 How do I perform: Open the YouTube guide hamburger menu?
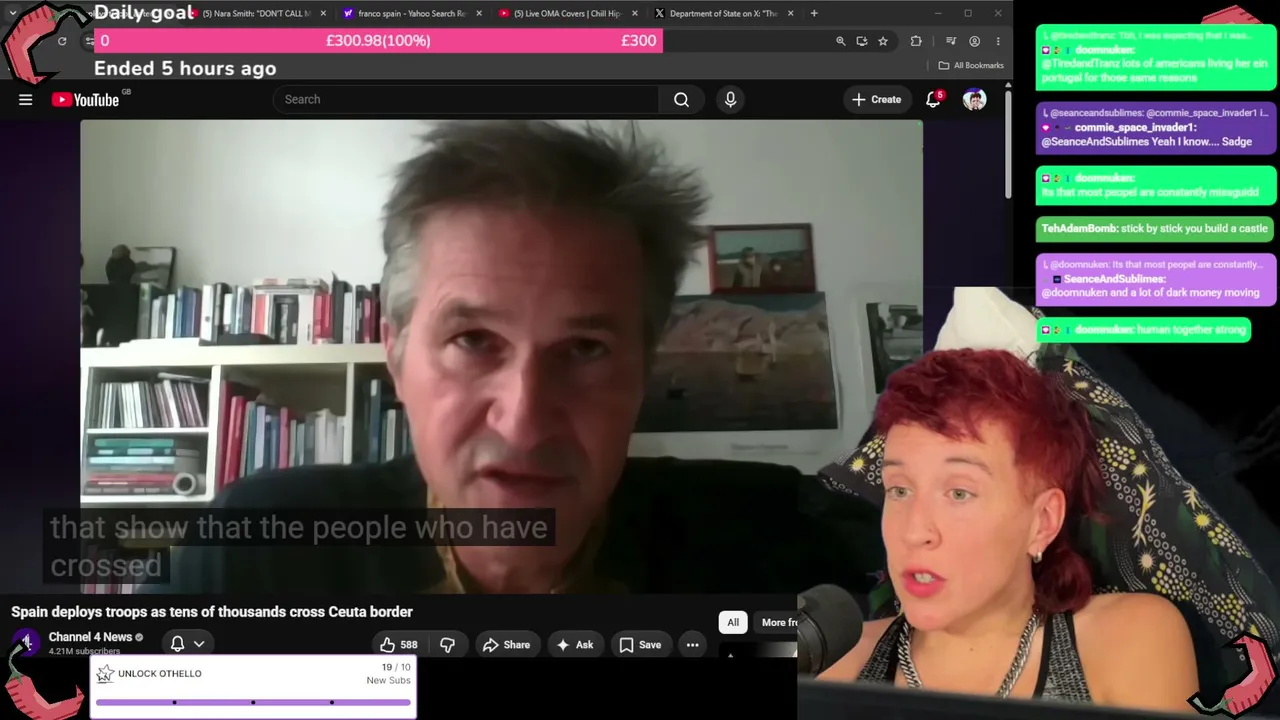click(26, 99)
